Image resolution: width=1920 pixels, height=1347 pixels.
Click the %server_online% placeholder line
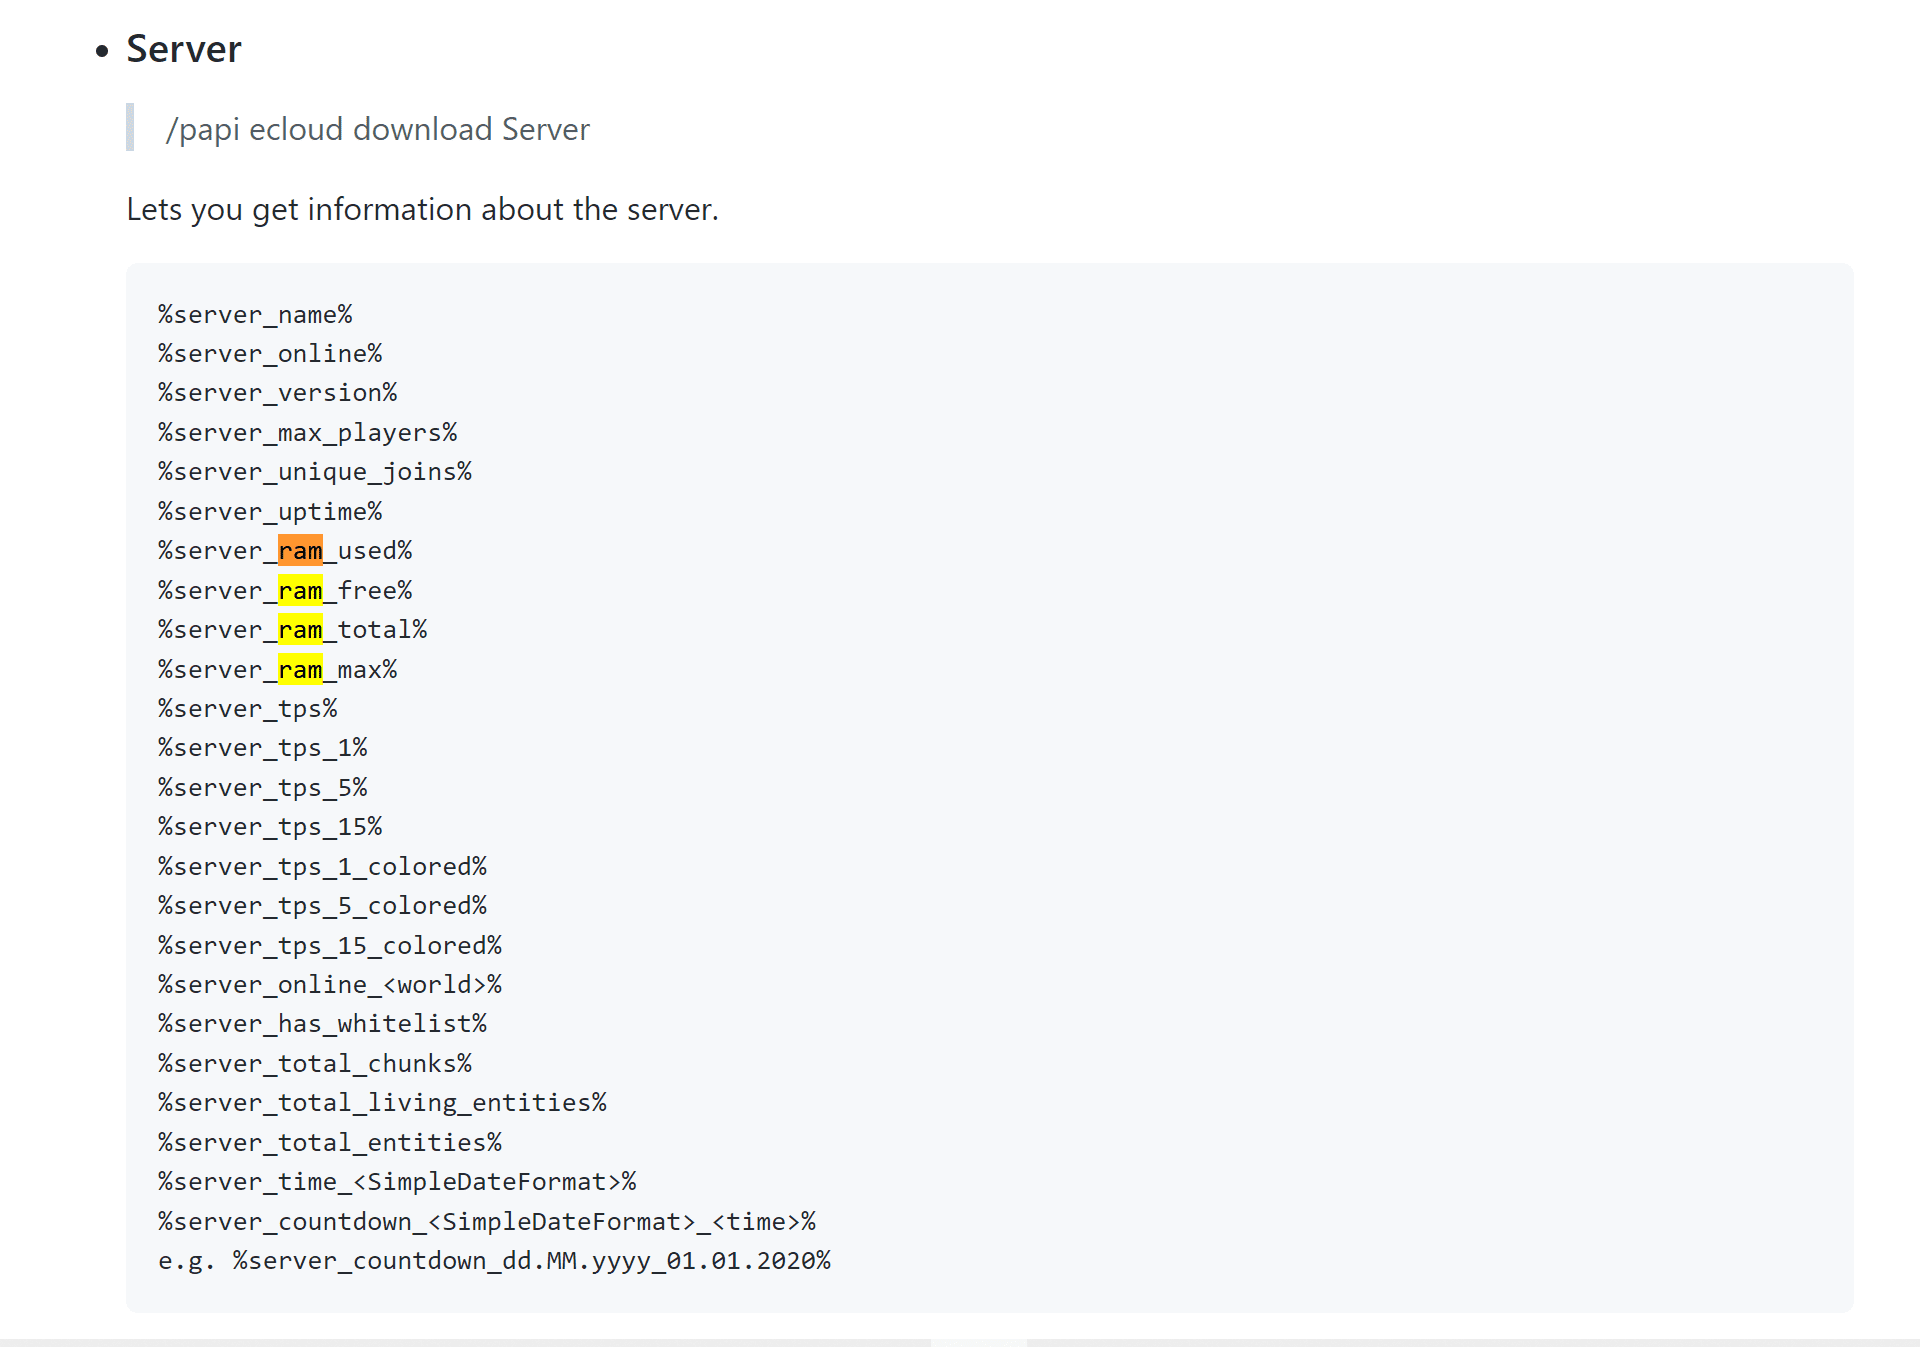(270, 354)
